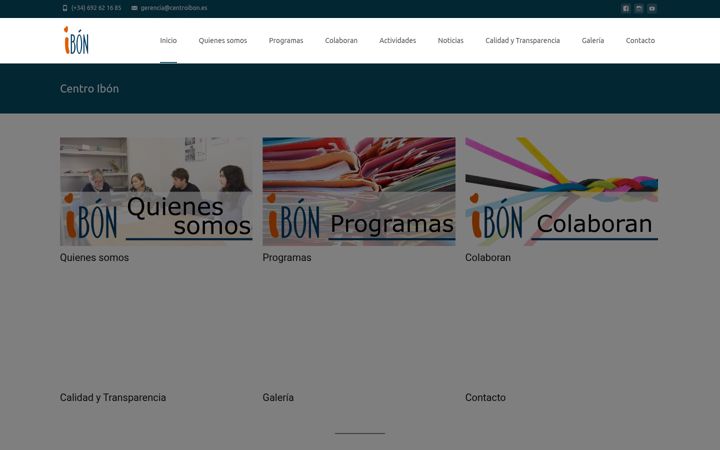
Task: Open the Instagram social icon
Action: pos(639,8)
